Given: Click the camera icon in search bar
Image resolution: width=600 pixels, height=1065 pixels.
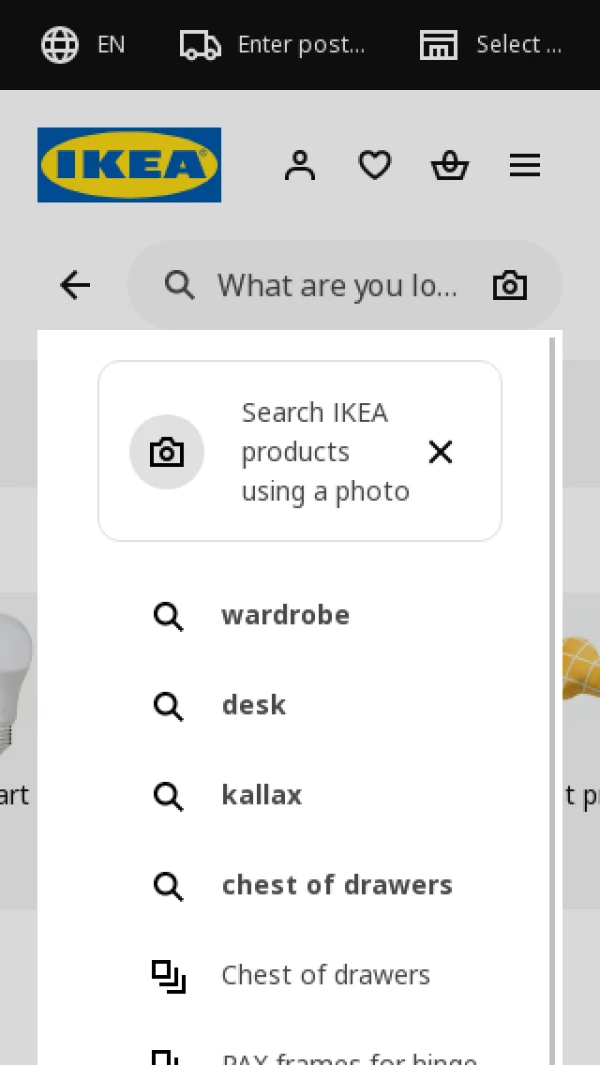Looking at the screenshot, I should pyautogui.click(x=510, y=286).
